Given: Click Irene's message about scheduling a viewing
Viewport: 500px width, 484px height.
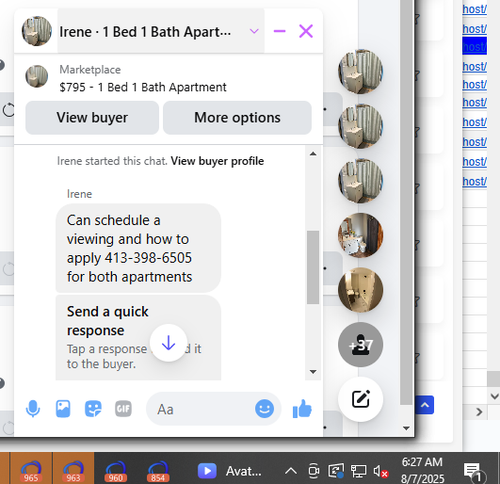Looking at the screenshot, I should tap(138, 248).
